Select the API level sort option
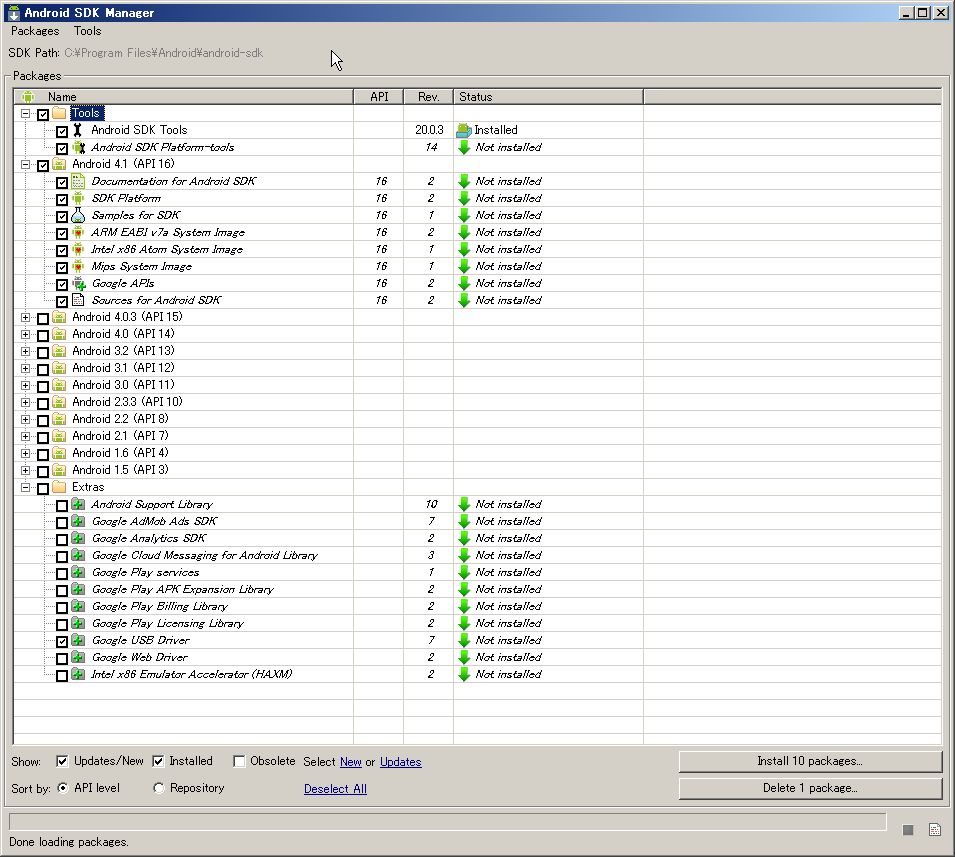 coord(62,788)
